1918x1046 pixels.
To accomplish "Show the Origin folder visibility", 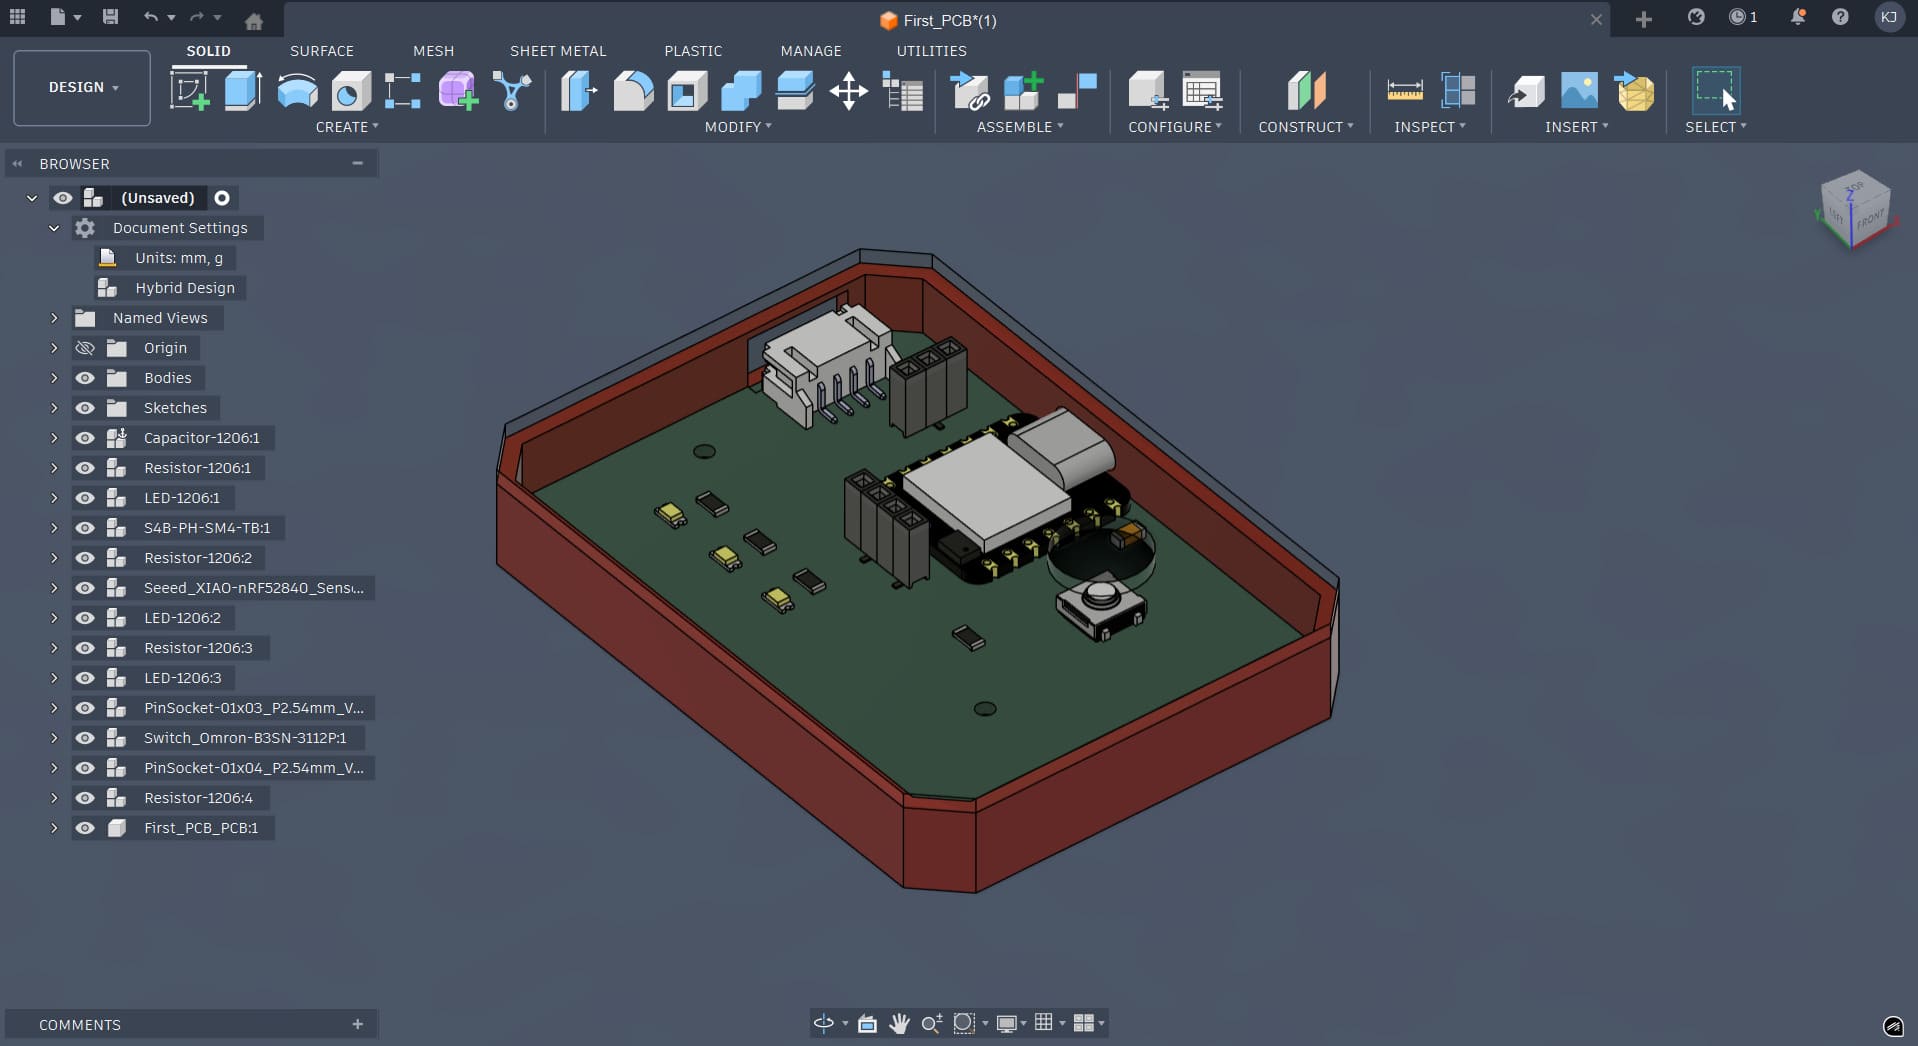I will [x=86, y=348].
